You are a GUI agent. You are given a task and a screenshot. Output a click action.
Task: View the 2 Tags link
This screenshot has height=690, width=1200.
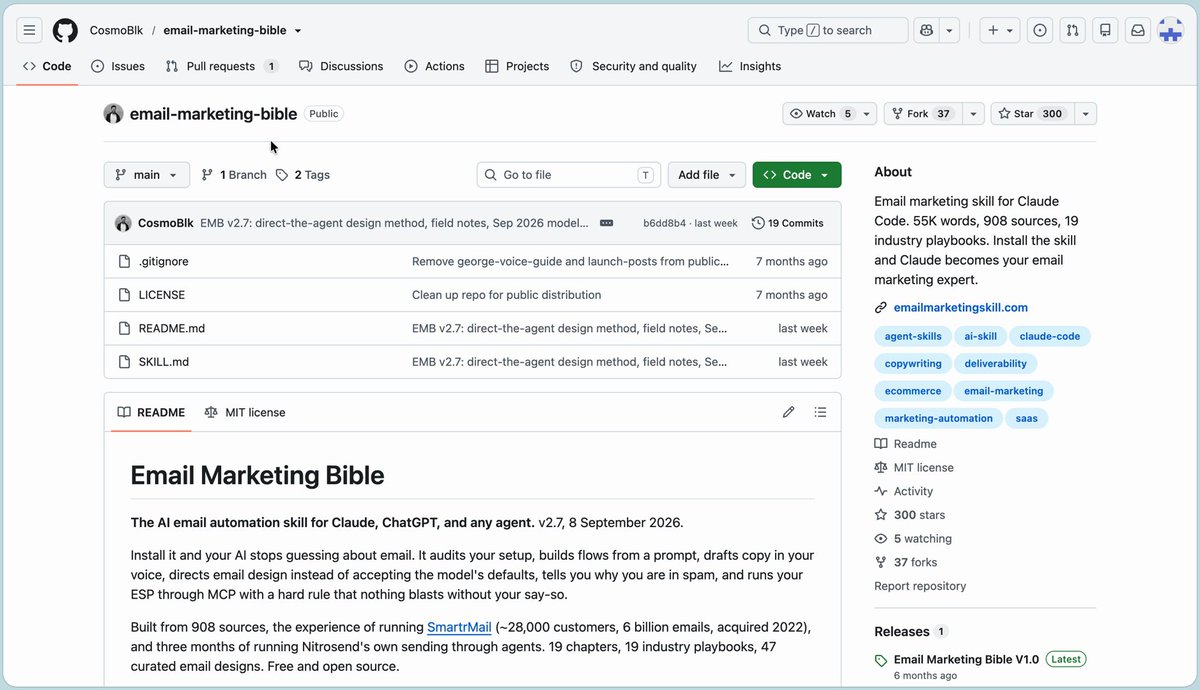[x=303, y=175]
